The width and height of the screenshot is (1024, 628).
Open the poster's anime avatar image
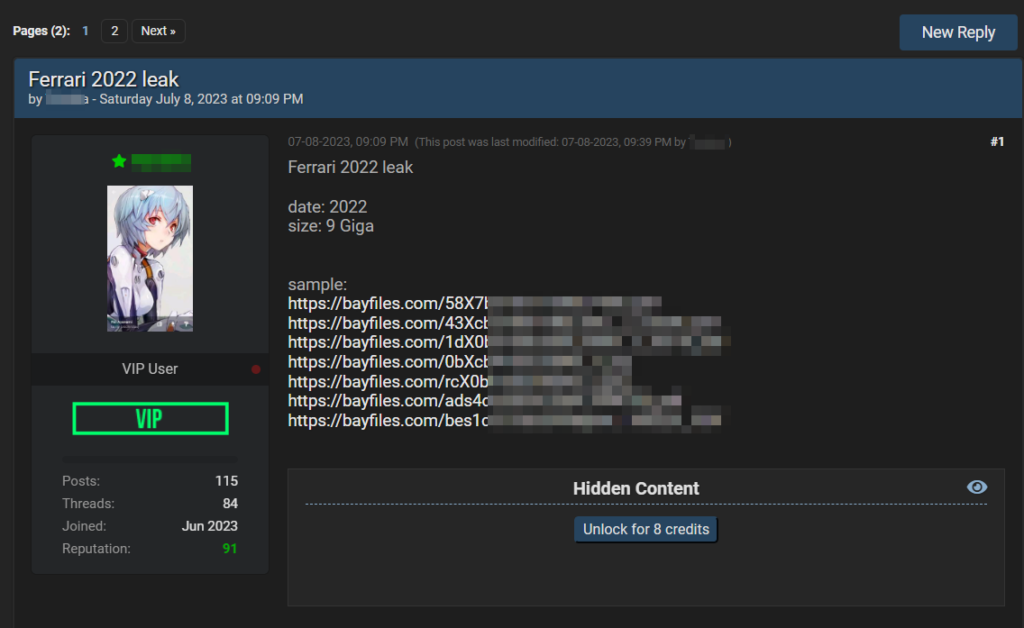tap(150, 258)
